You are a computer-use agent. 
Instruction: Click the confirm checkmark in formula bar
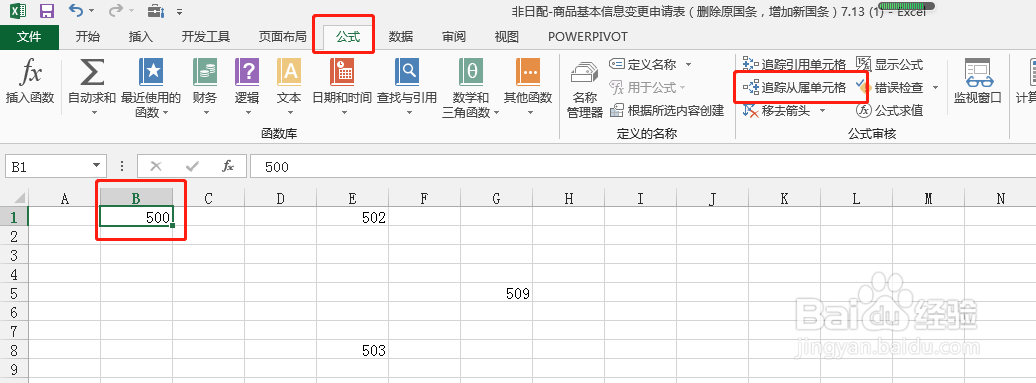[x=192, y=166]
